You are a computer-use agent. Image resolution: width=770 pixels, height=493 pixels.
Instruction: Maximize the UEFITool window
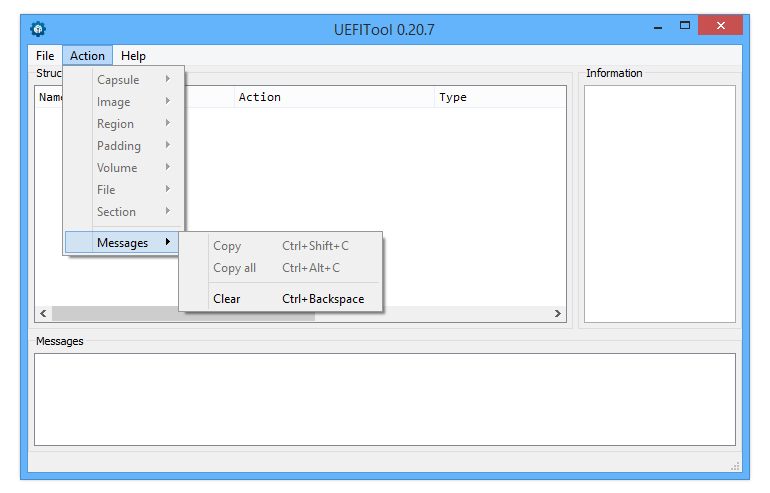(685, 26)
